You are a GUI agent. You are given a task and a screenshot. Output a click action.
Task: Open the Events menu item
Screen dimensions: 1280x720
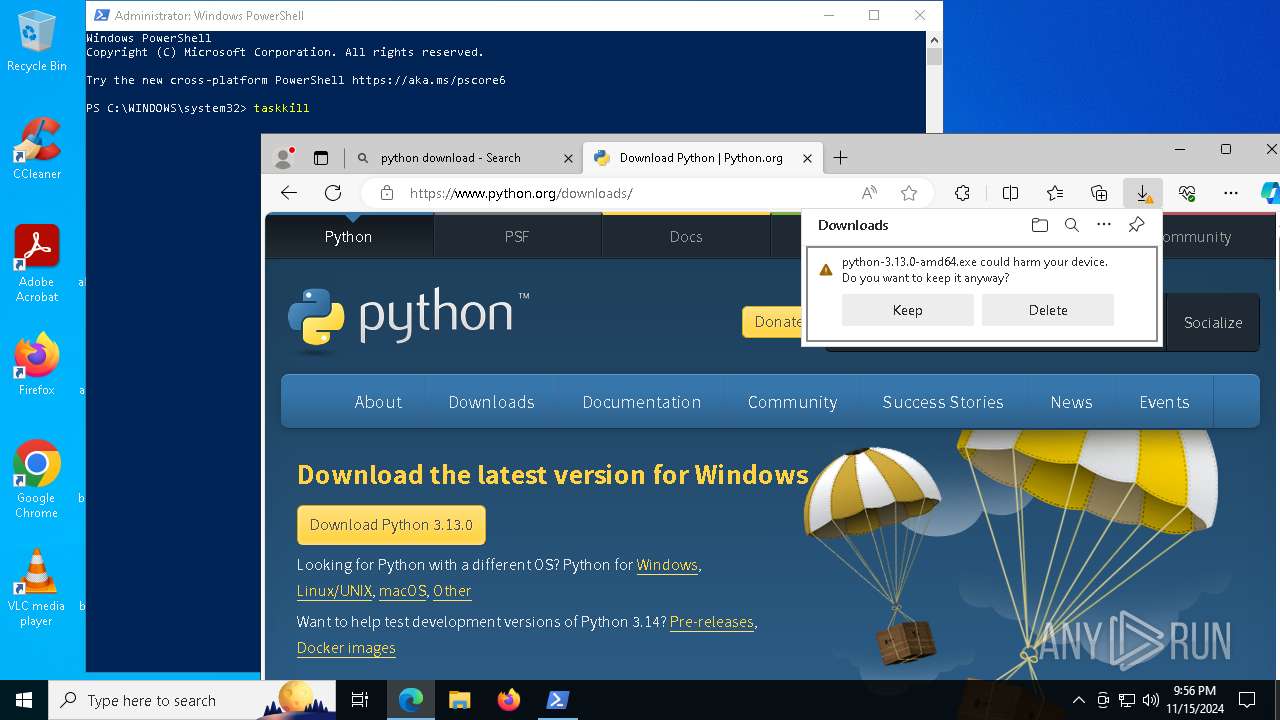pos(1164,402)
